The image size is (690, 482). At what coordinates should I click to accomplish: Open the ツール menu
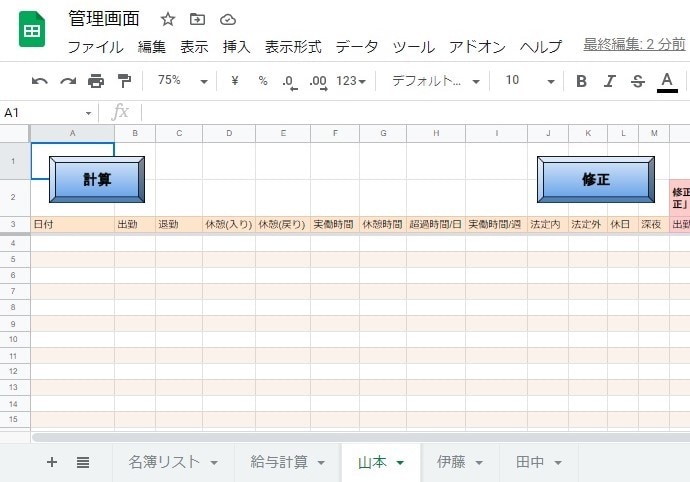[414, 47]
